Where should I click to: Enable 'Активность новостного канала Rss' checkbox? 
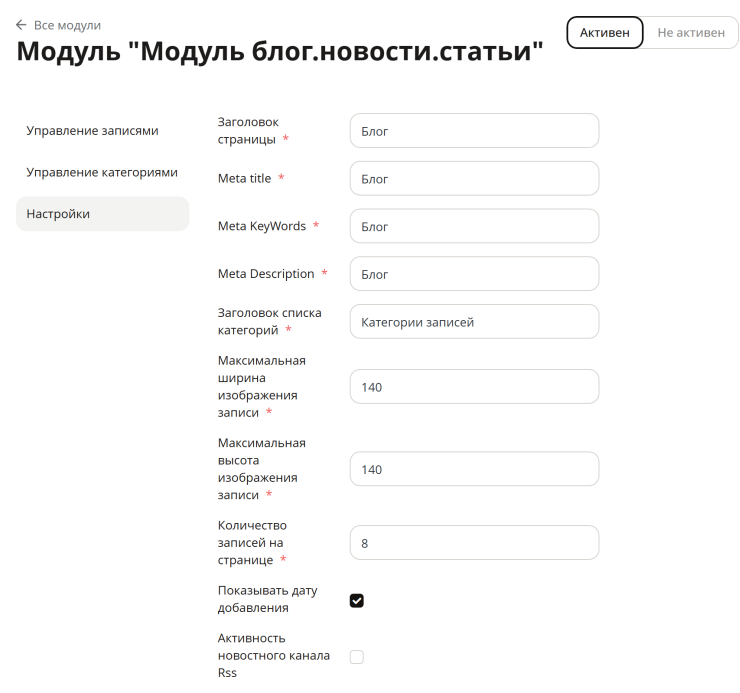tap(357, 657)
